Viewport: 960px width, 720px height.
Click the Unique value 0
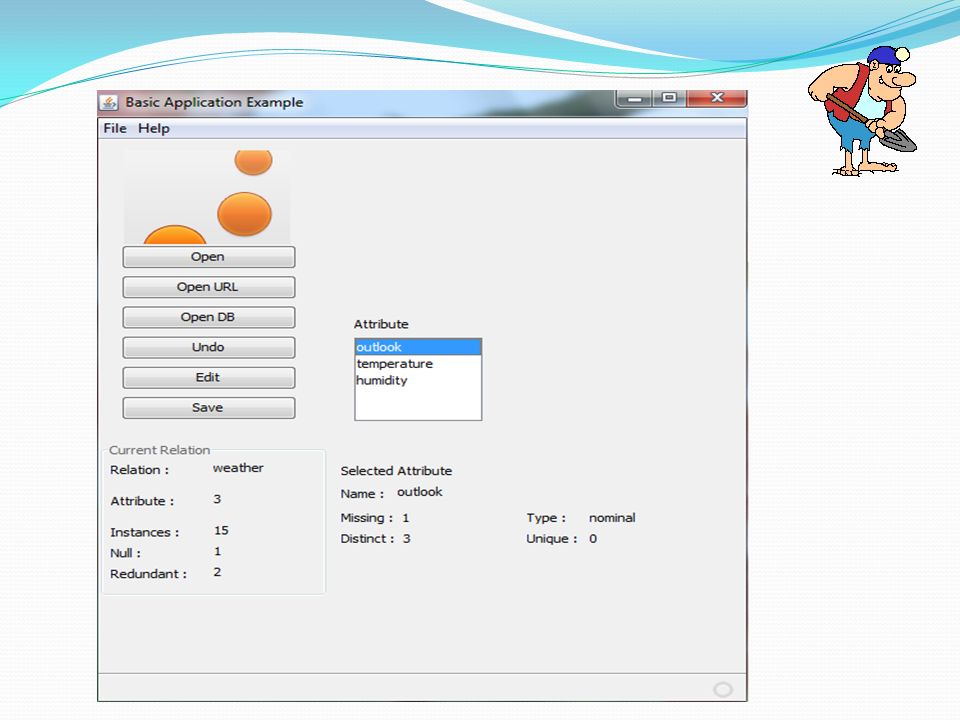click(593, 539)
